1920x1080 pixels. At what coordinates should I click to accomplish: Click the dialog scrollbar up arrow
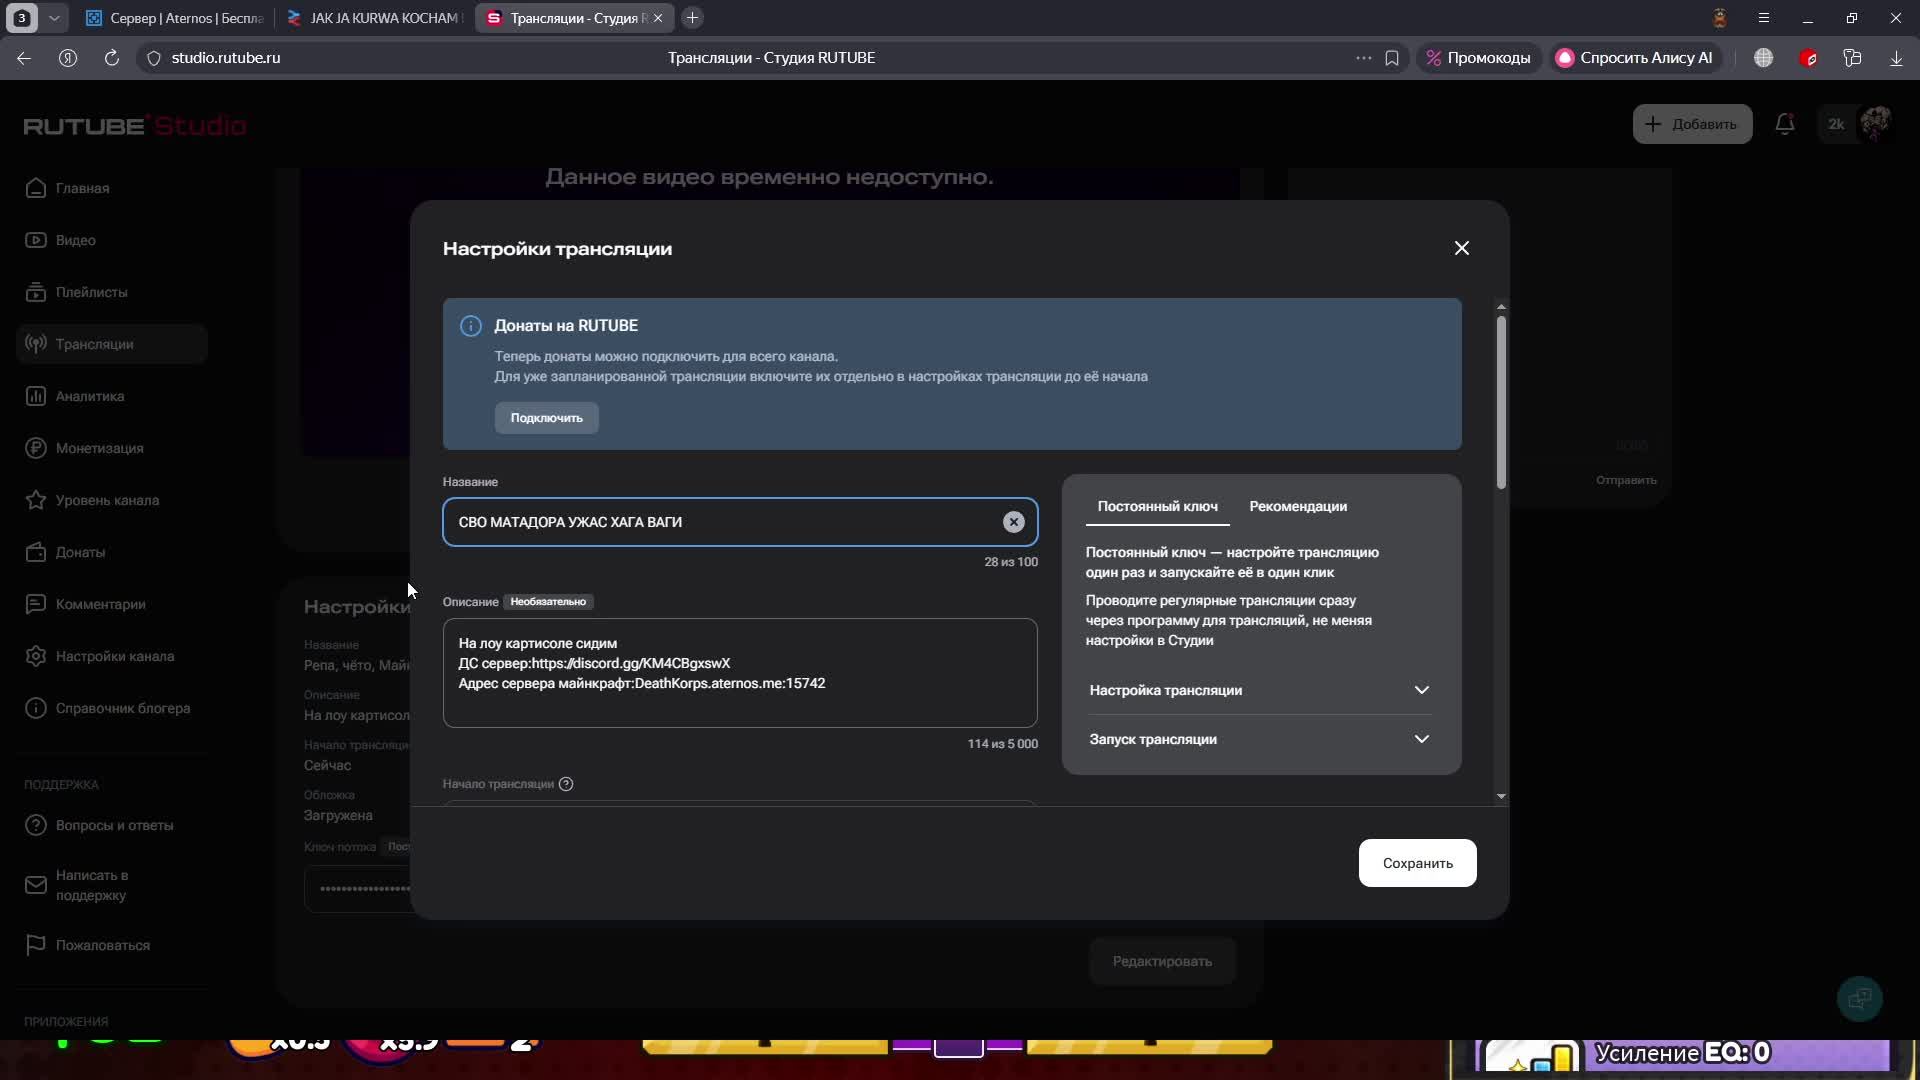click(1501, 306)
